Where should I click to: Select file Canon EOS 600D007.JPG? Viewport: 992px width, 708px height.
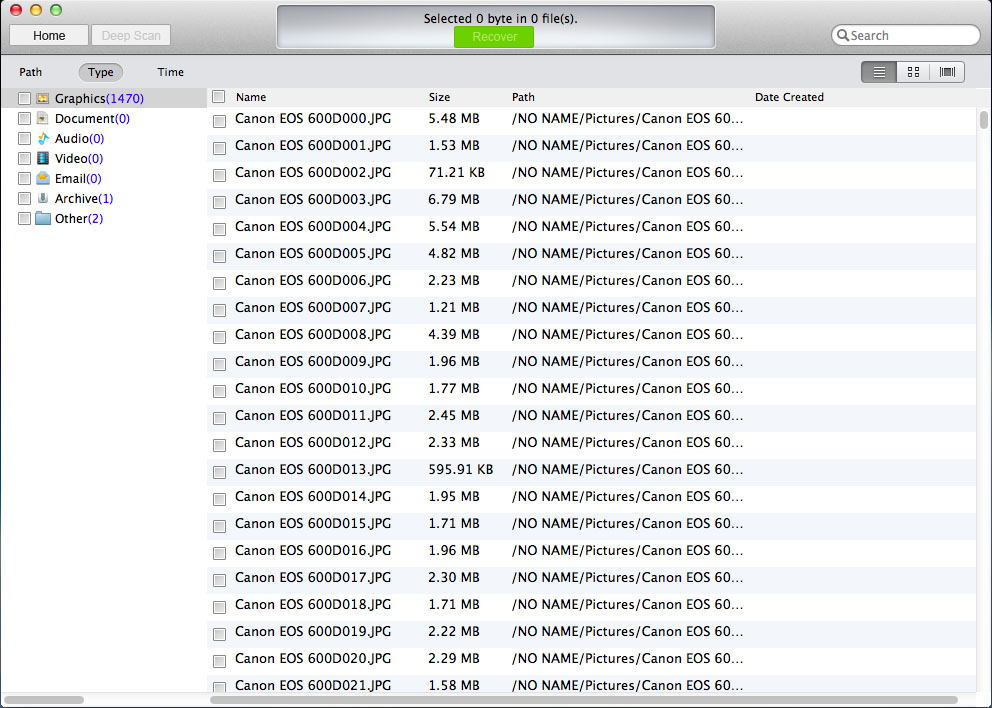(x=313, y=307)
